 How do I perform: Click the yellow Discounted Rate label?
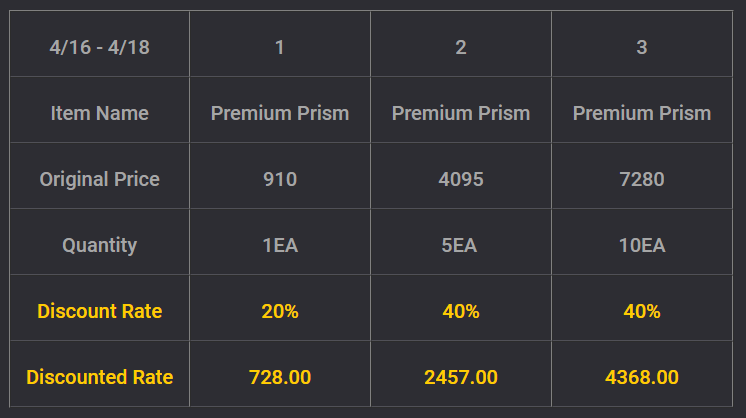pos(99,377)
